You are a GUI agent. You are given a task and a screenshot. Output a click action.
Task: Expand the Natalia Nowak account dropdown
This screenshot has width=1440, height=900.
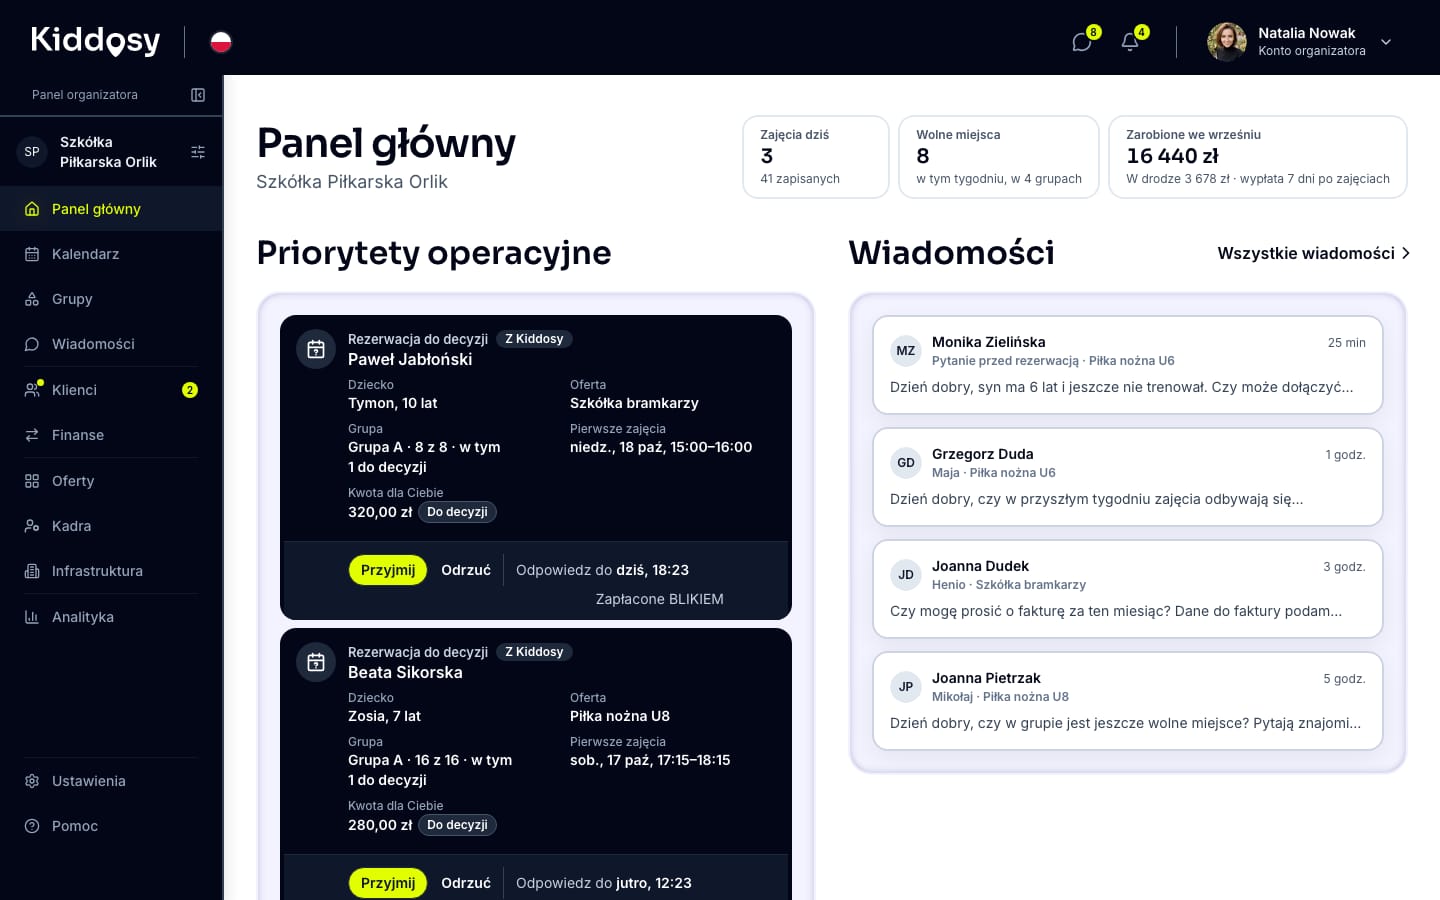1386,42
